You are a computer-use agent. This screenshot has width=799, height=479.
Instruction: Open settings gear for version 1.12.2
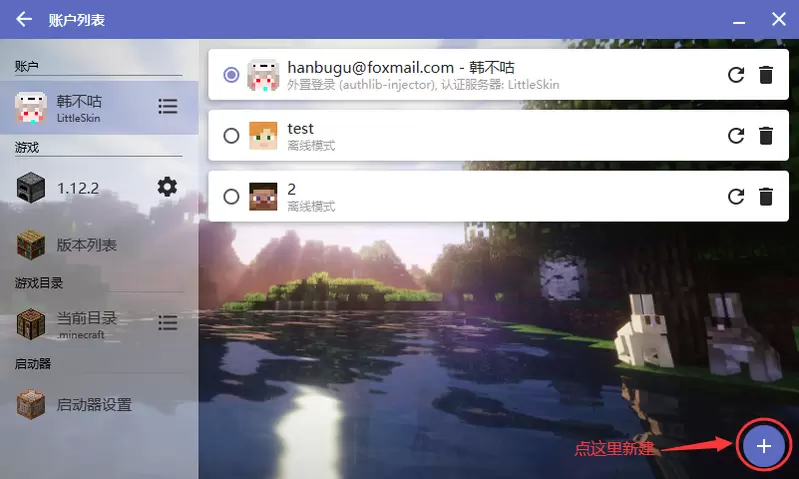167,187
